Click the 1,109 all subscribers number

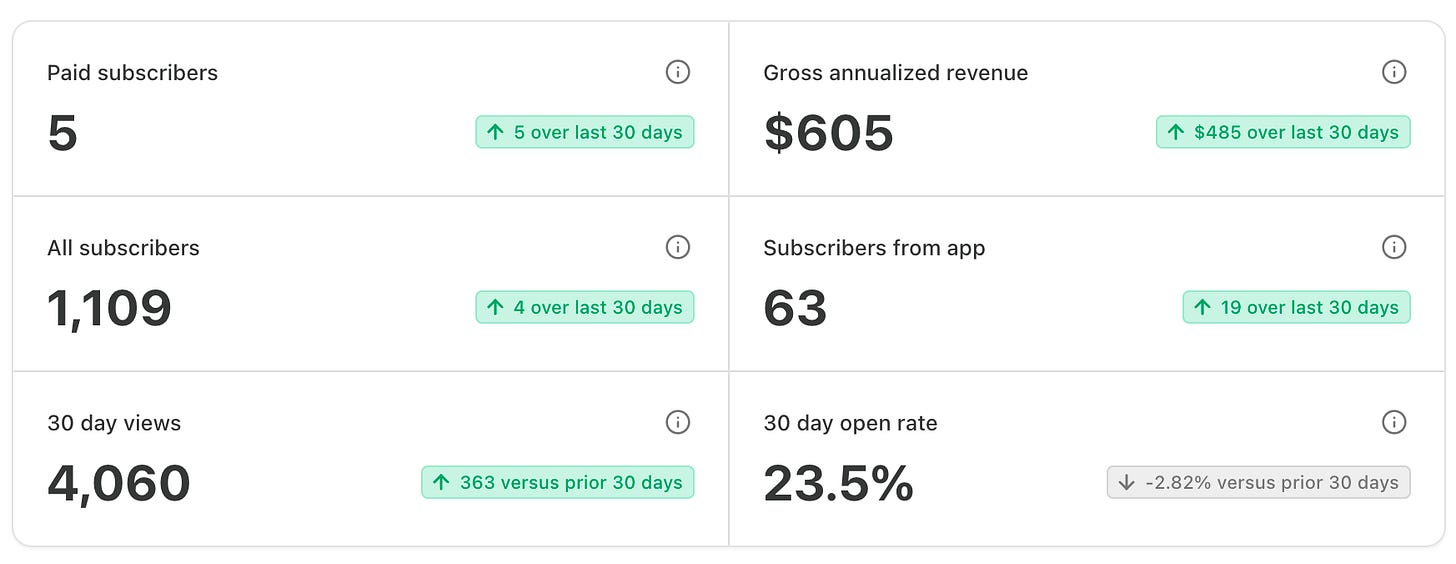pos(109,308)
